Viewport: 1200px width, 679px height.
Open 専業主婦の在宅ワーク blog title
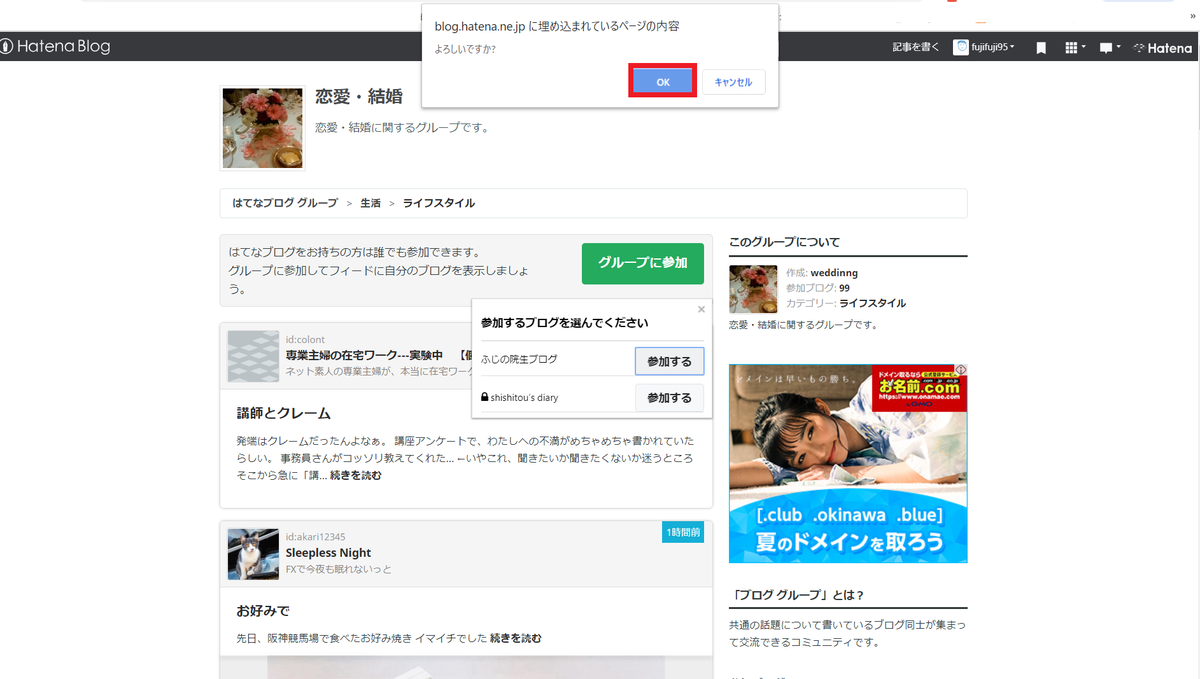(x=378, y=355)
